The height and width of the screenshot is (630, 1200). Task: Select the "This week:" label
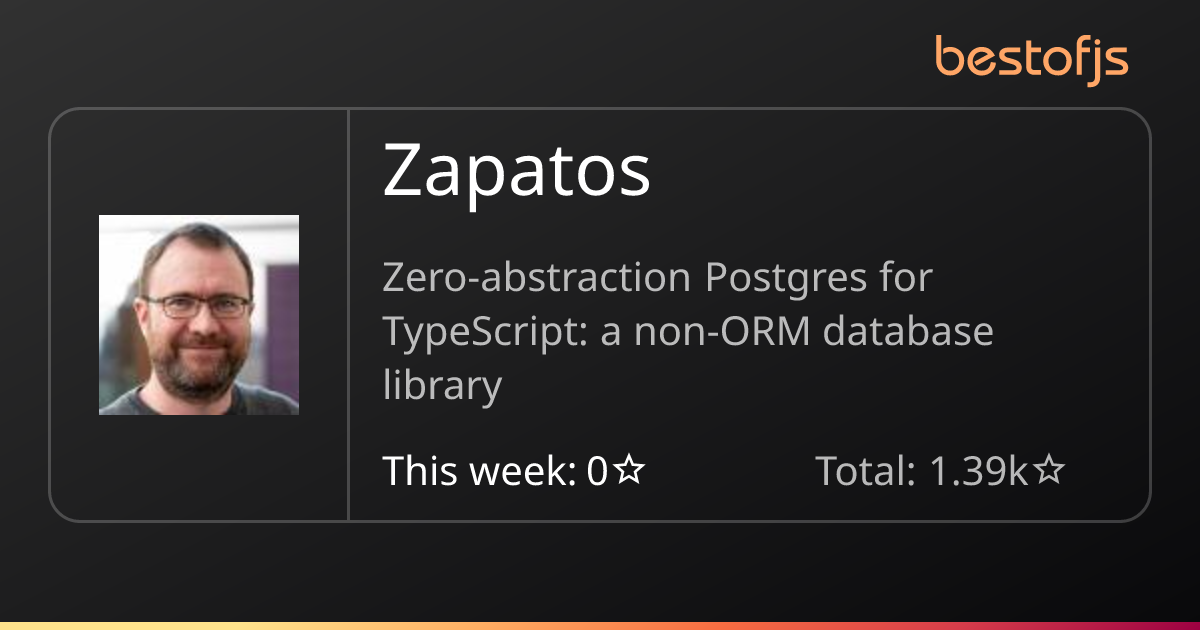[480, 471]
